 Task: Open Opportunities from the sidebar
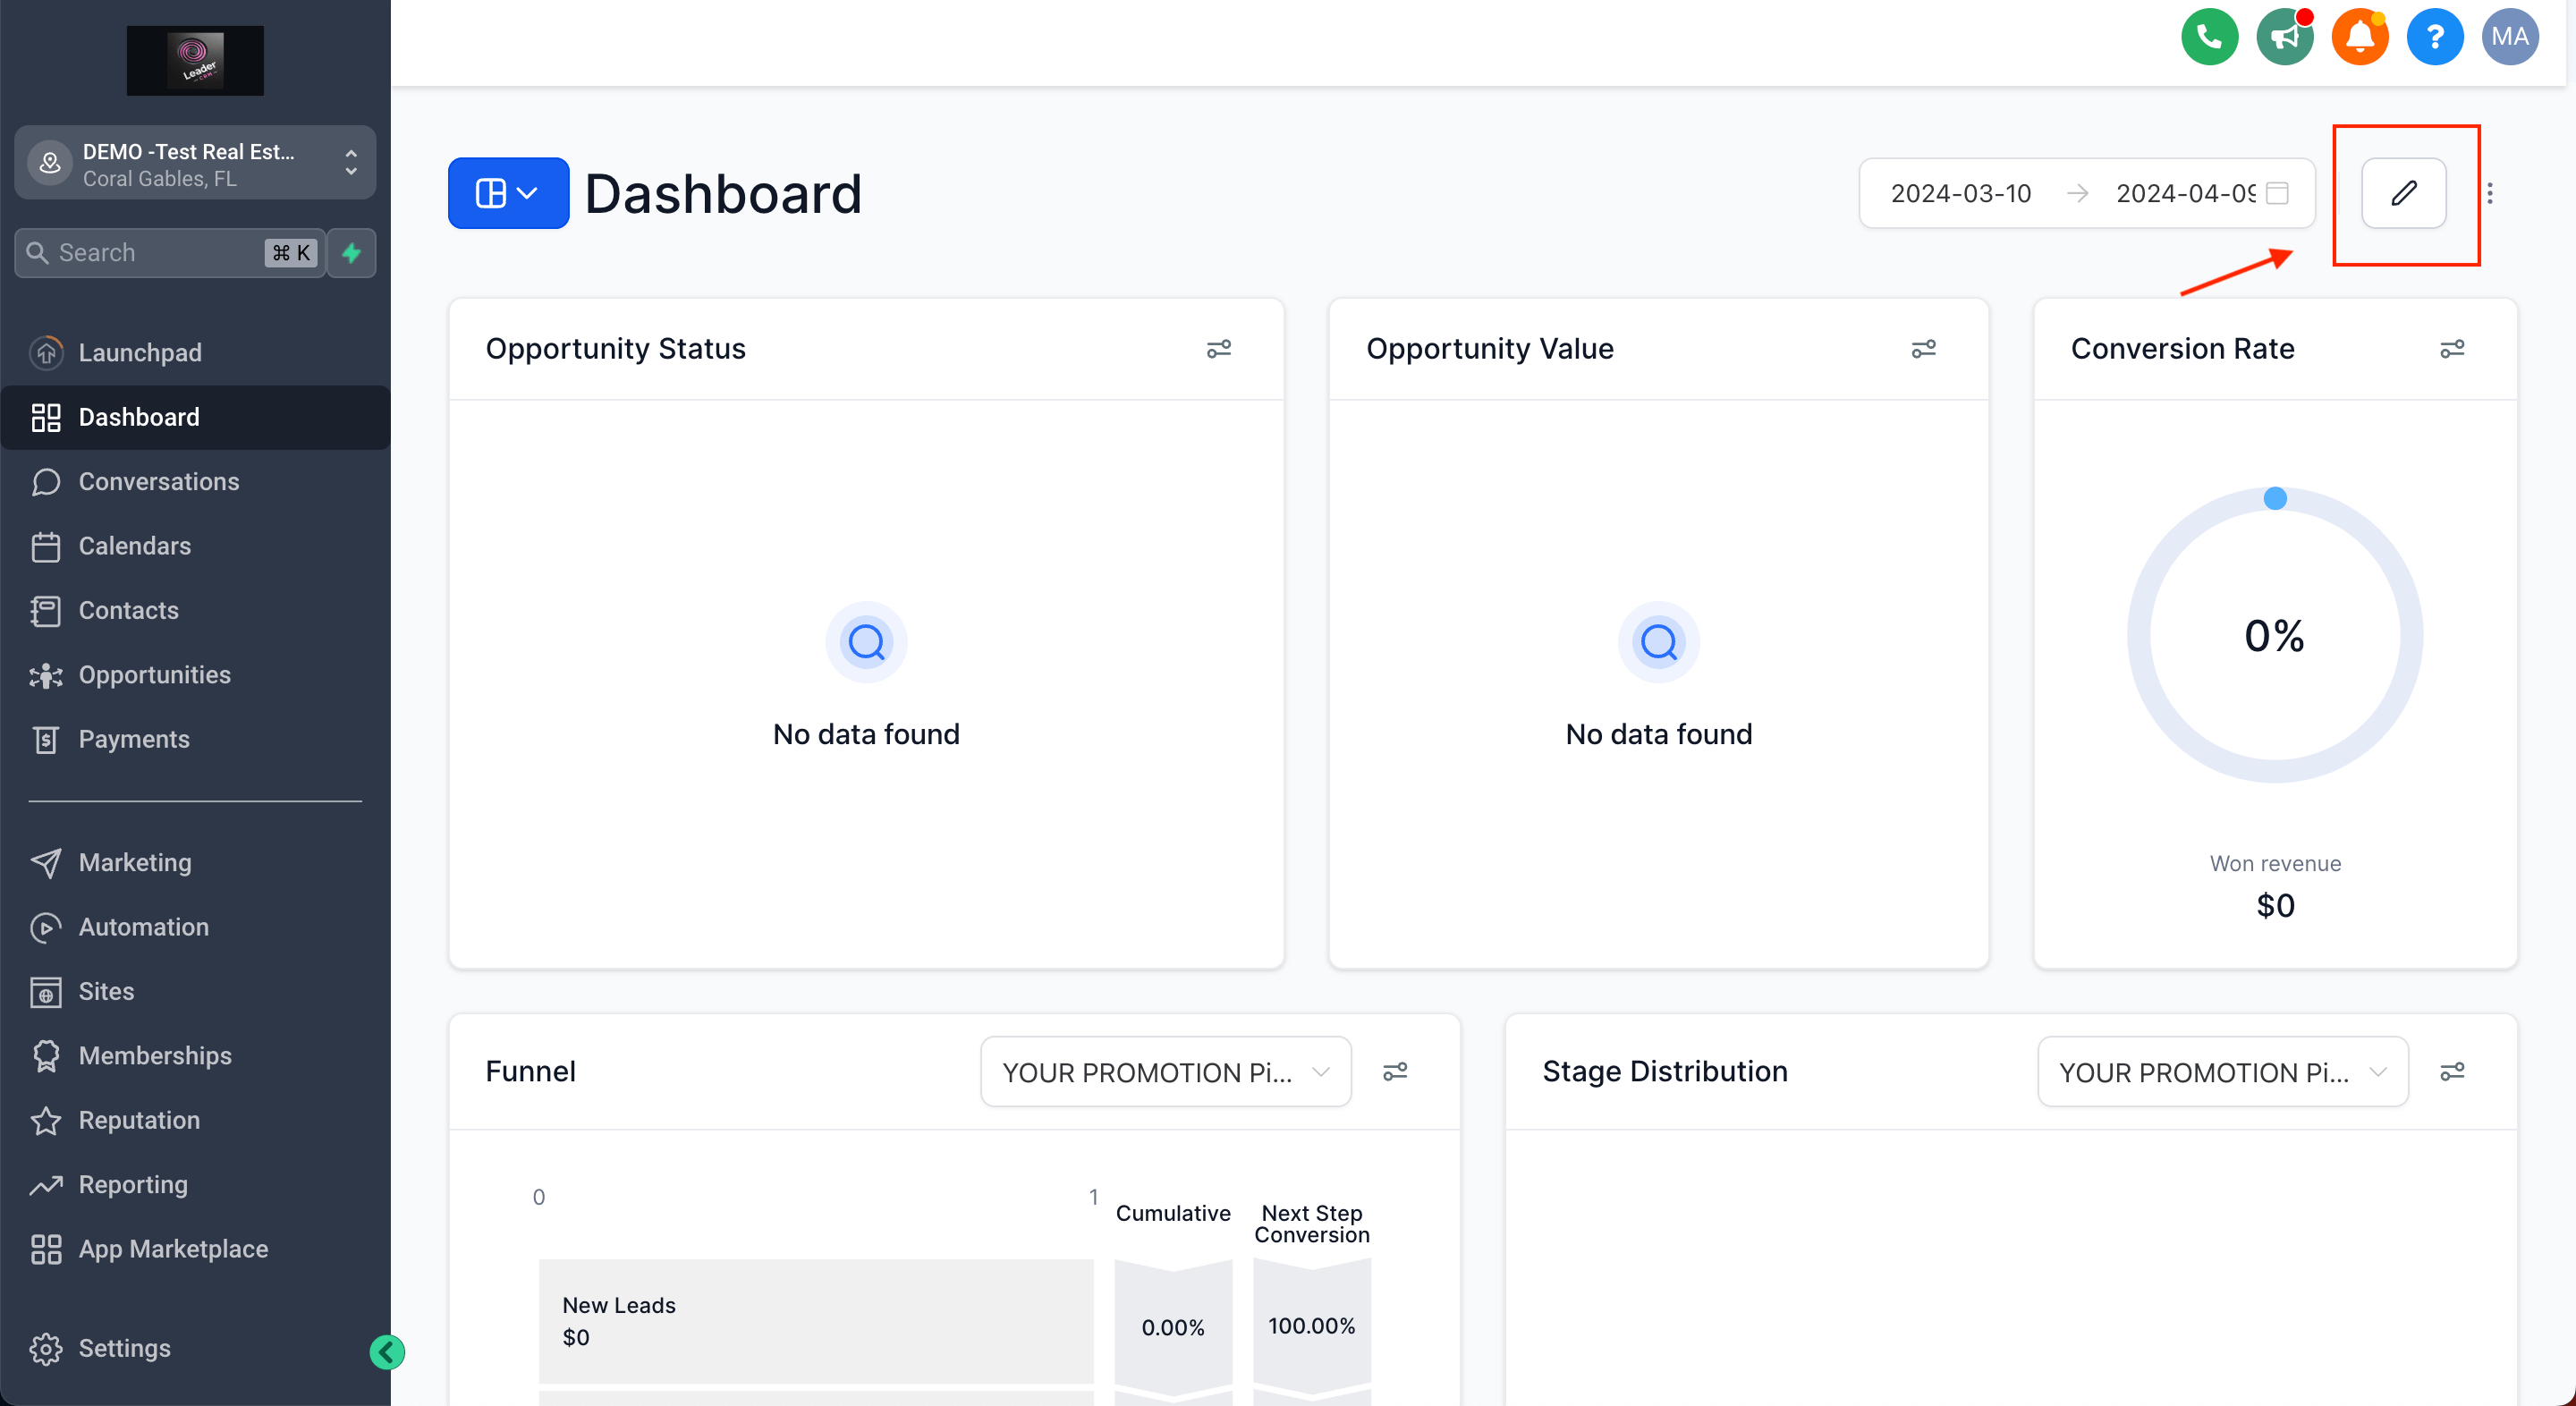coord(154,675)
